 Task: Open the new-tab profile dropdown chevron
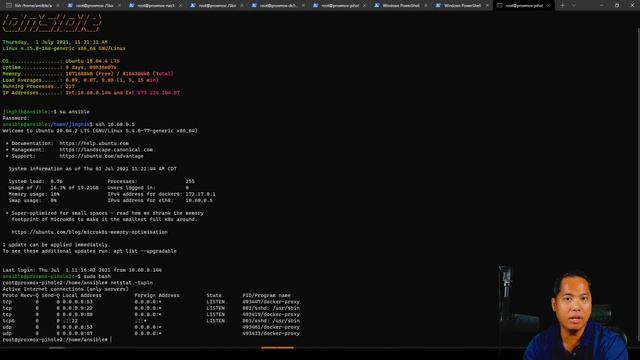click(573, 6)
